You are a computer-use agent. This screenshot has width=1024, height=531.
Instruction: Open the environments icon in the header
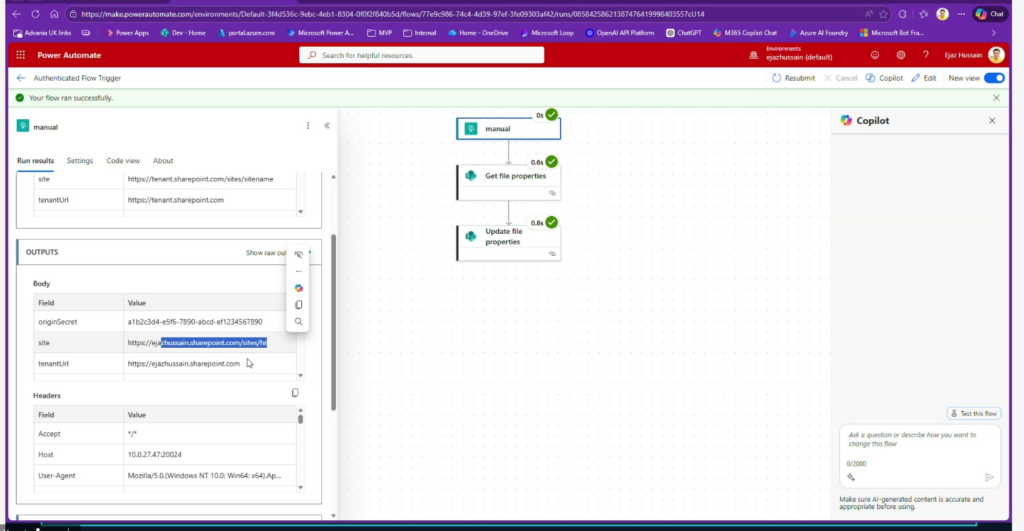click(753, 56)
